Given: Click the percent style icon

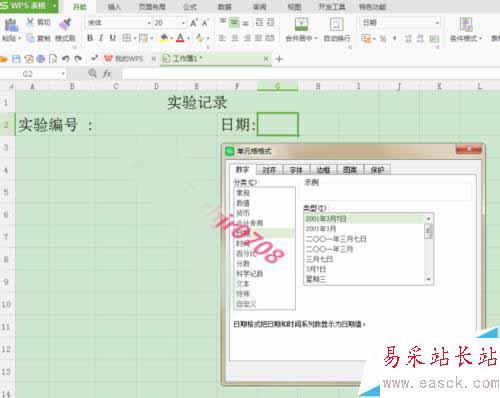Looking at the screenshot, I should pyautogui.click(x=383, y=39).
